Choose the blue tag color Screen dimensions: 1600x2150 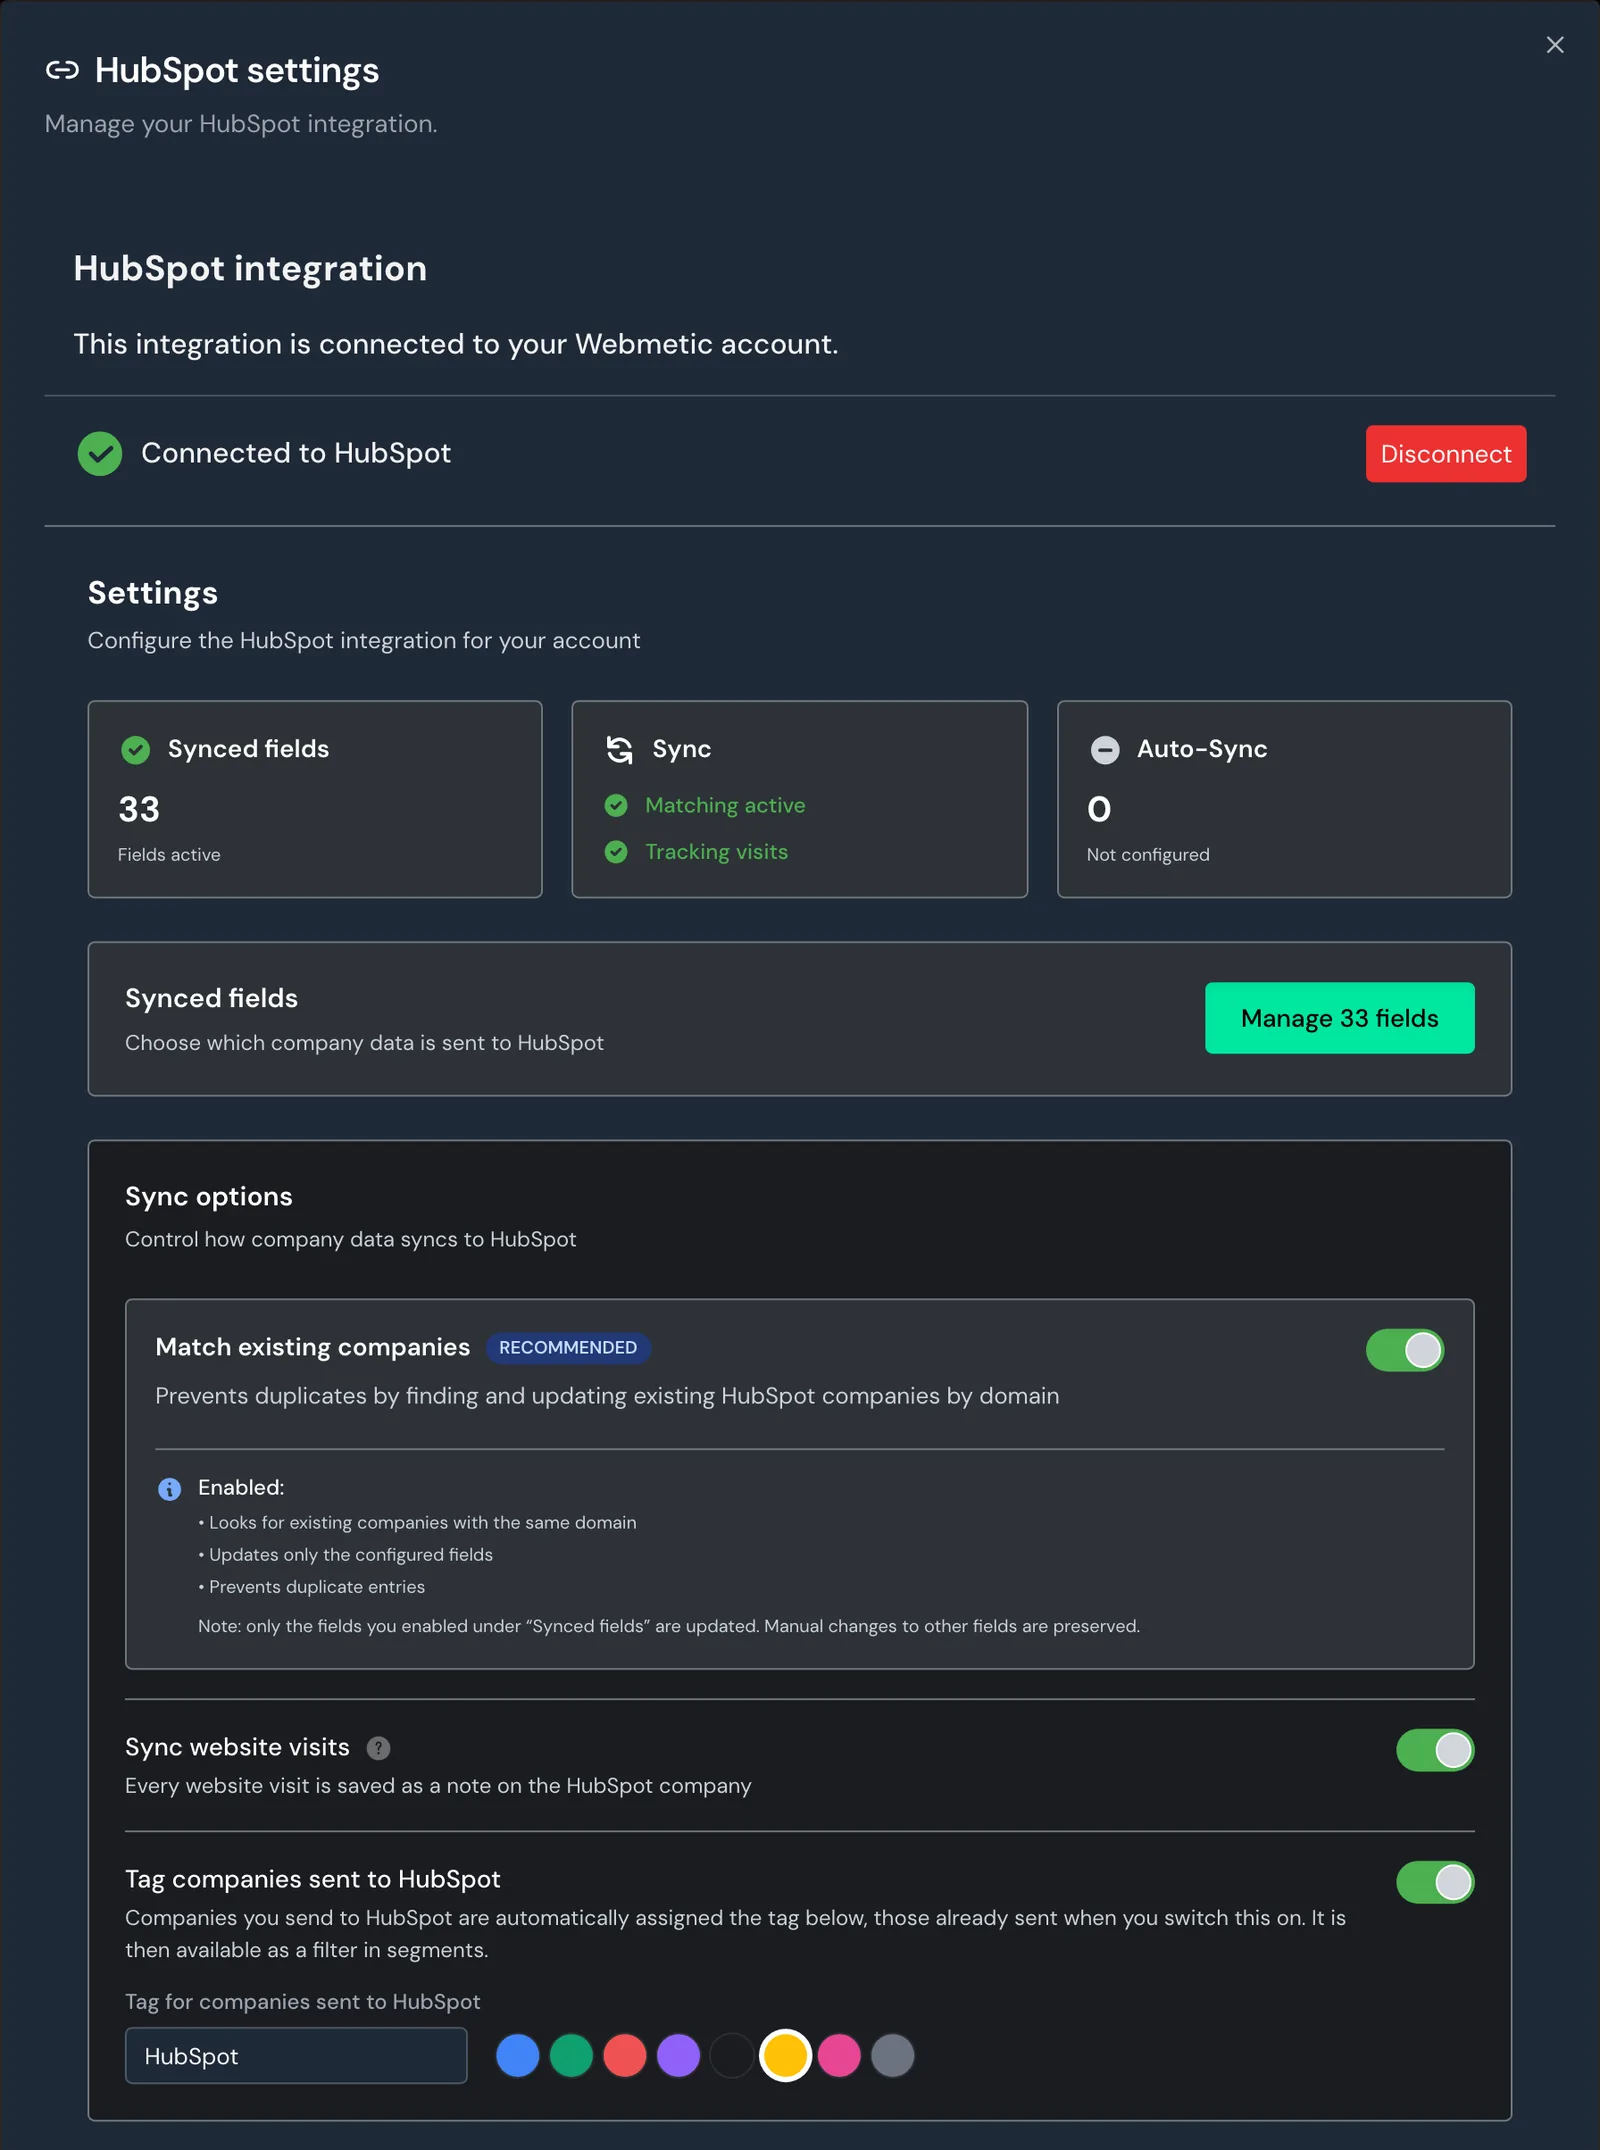pyautogui.click(x=518, y=2056)
